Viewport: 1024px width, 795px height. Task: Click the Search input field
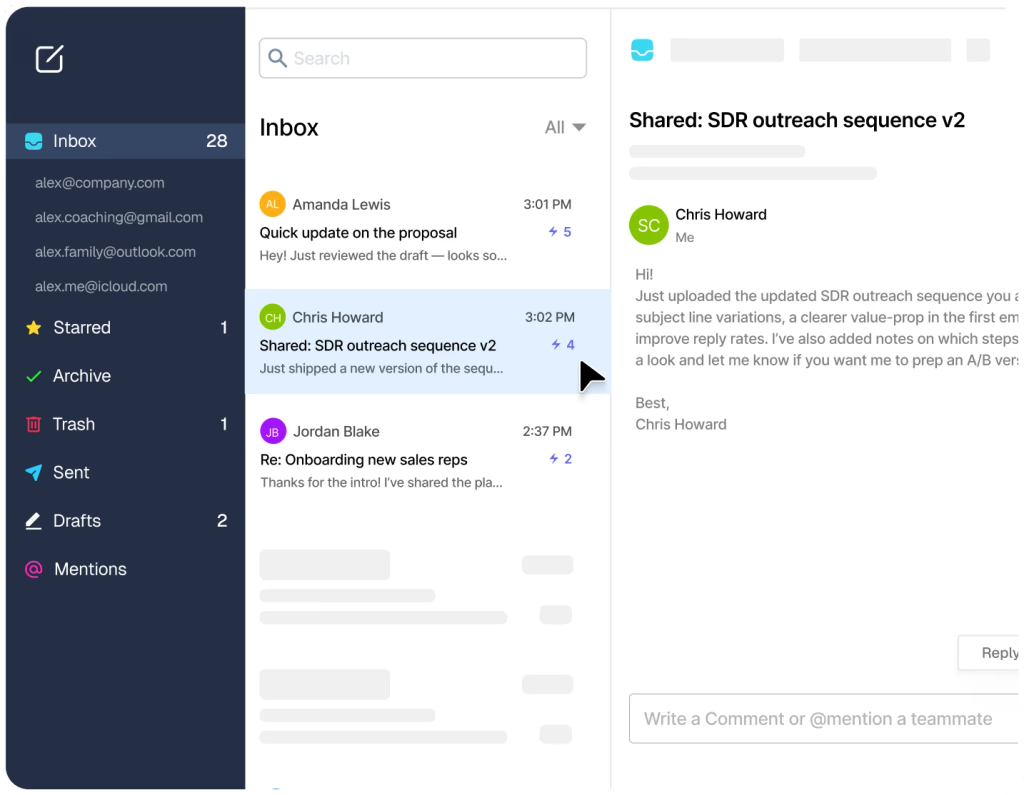tap(423, 58)
